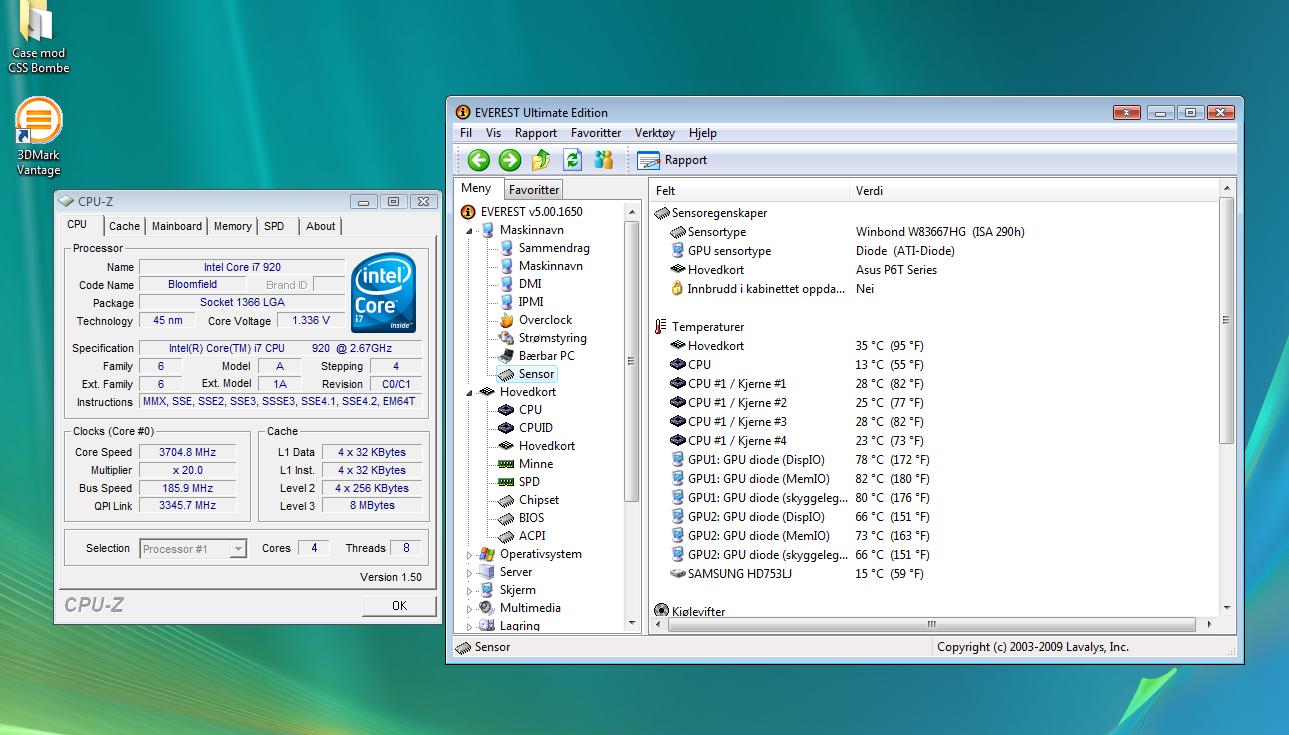The width and height of the screenshot is (1289, 735).
Task: Open the Verktøy menu
Action: pos(655,133)
